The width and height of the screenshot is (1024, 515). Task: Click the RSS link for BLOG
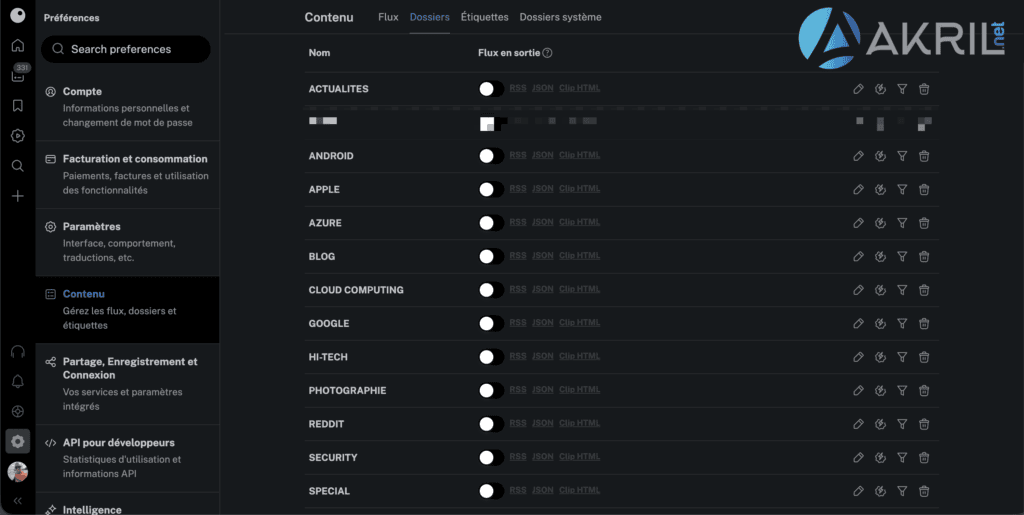(x=518, y=256)
